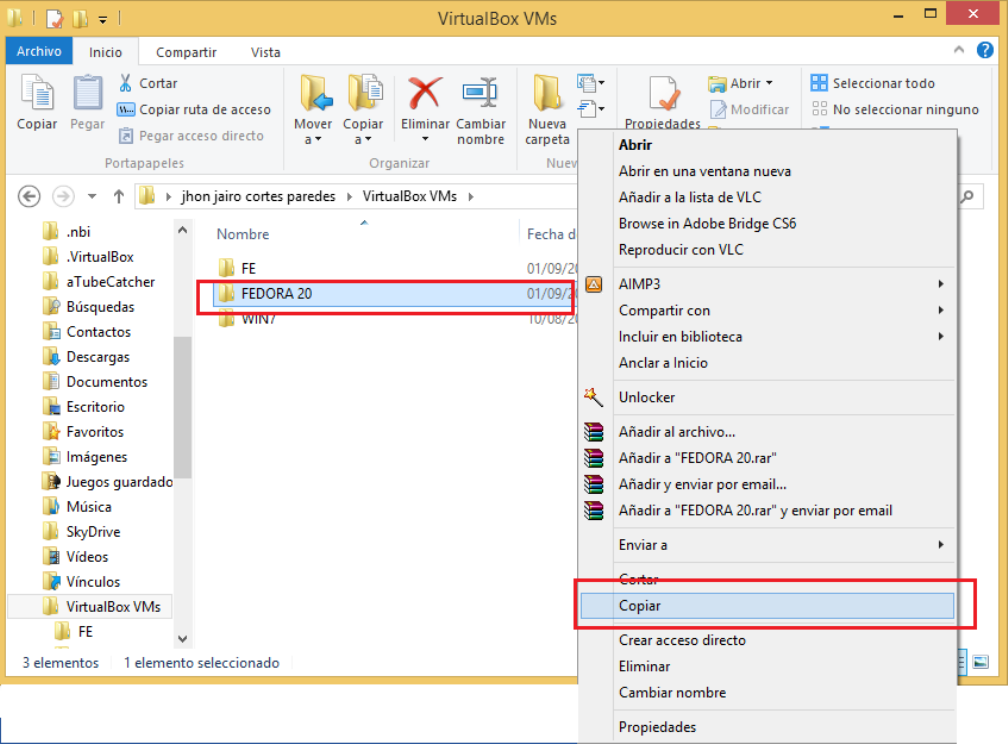Image resolution: width=1008 pixels, height=744 pixels.
Task: Click jhon jairo cortes paredes breadcrumb
Action: coord(258,196)
